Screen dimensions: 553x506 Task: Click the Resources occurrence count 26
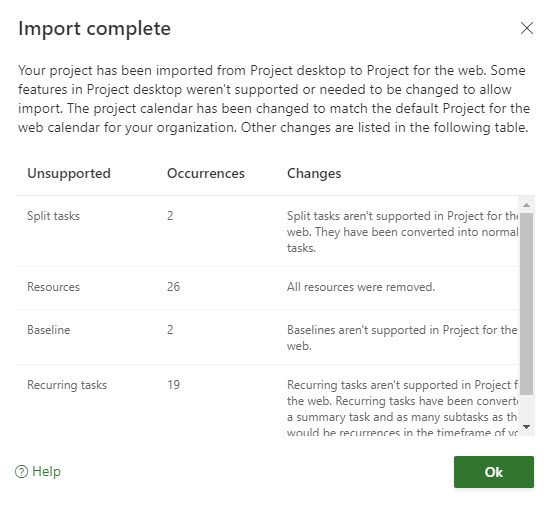click(173, 287)
